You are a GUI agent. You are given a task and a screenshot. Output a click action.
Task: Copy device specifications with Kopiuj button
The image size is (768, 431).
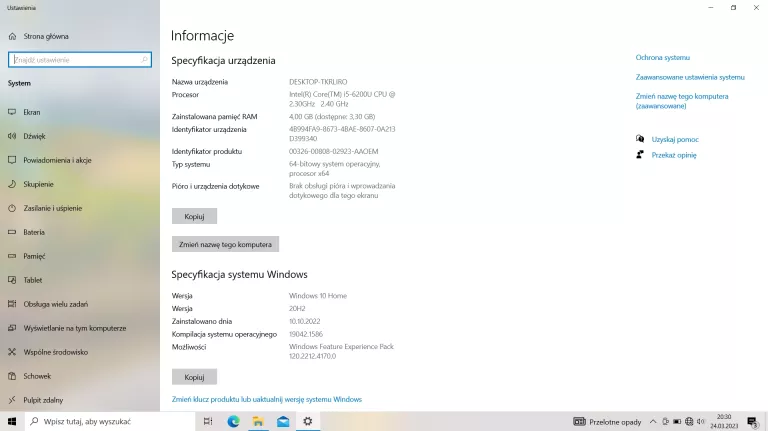pyautogui.click(x=194, y=216)
